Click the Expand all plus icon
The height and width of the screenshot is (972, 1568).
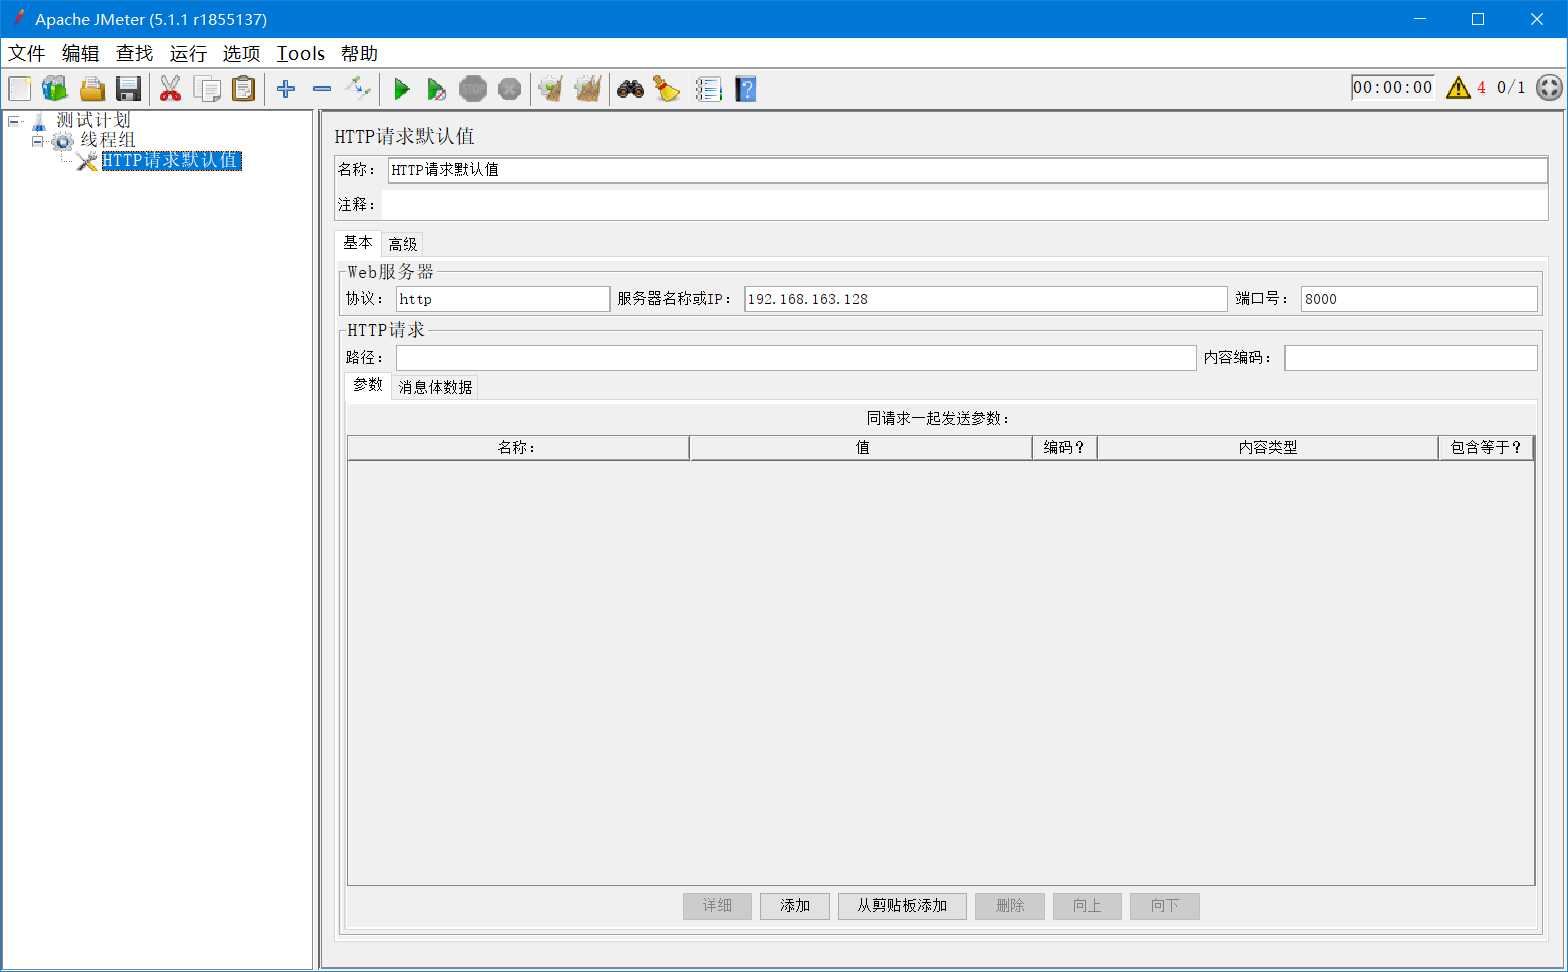click(286, 89)
